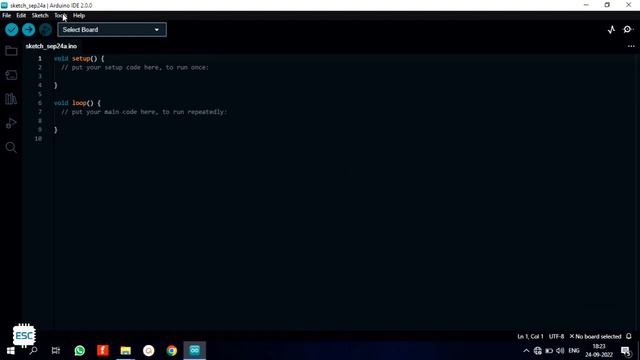Open the Boards Manager sidebar
640x360 pixels.
[x=11, y=75]
